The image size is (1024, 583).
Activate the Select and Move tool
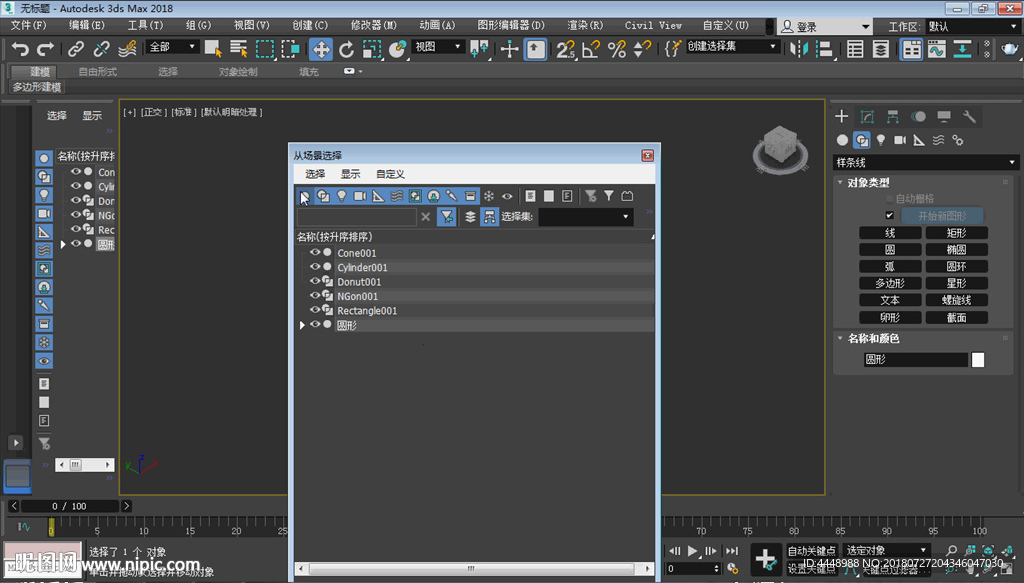click(x=321, y=49)
